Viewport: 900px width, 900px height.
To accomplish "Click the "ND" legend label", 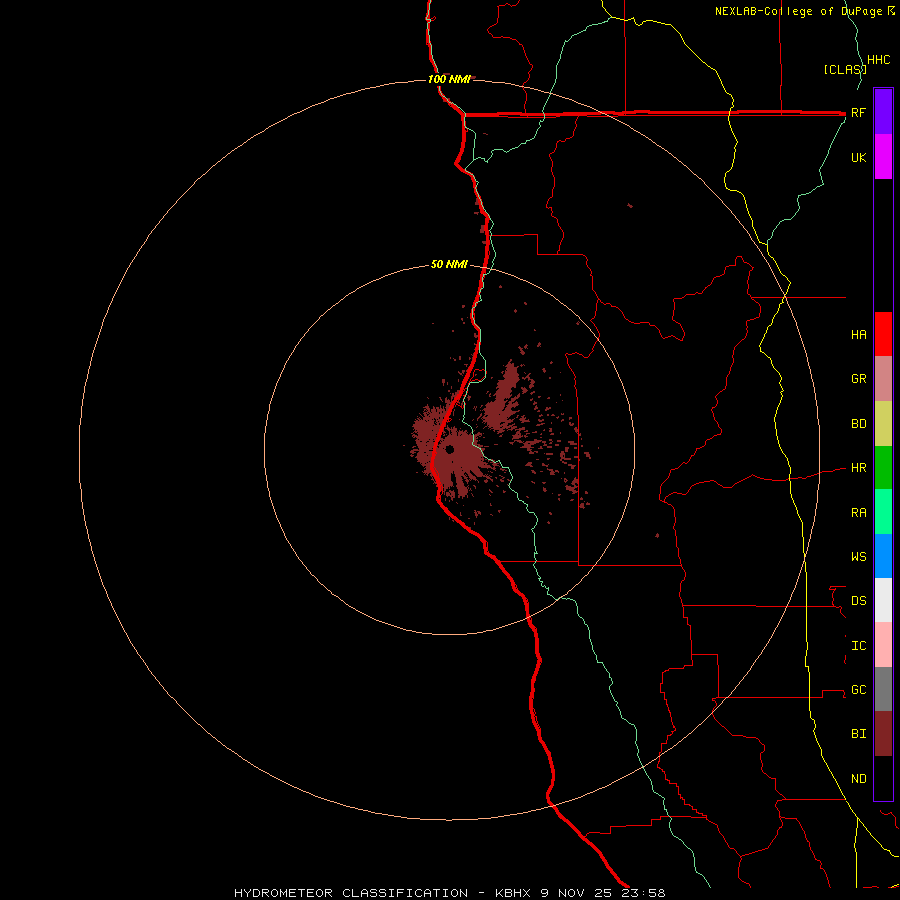I will pos(858,779).
